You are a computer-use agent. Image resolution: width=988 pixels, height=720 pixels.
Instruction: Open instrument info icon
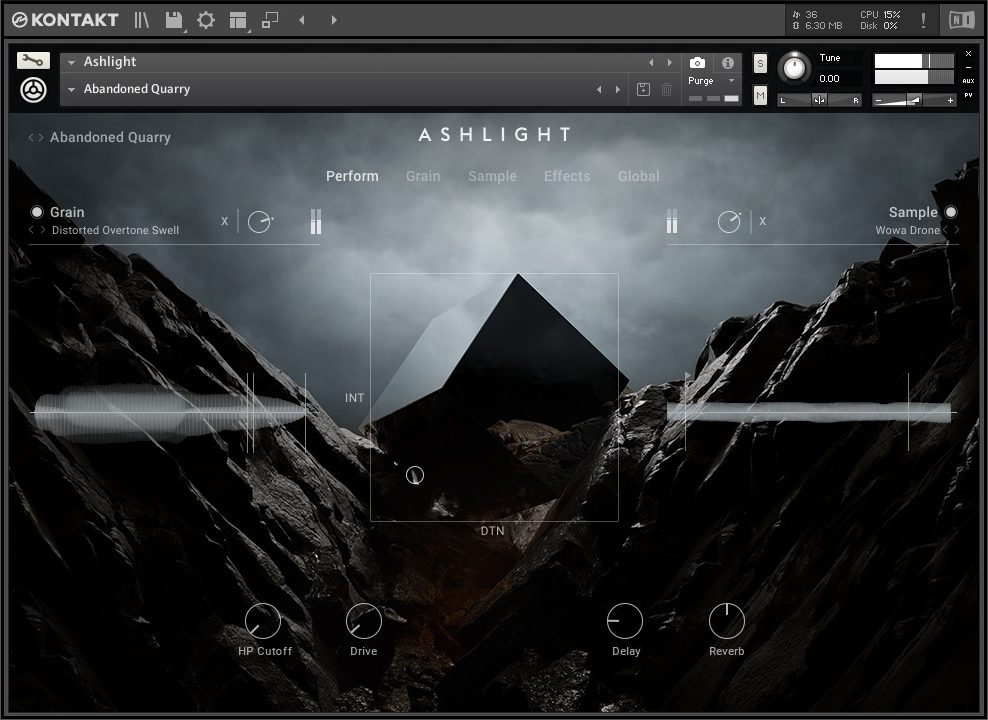pyautogui.click(x=728, y=63)
